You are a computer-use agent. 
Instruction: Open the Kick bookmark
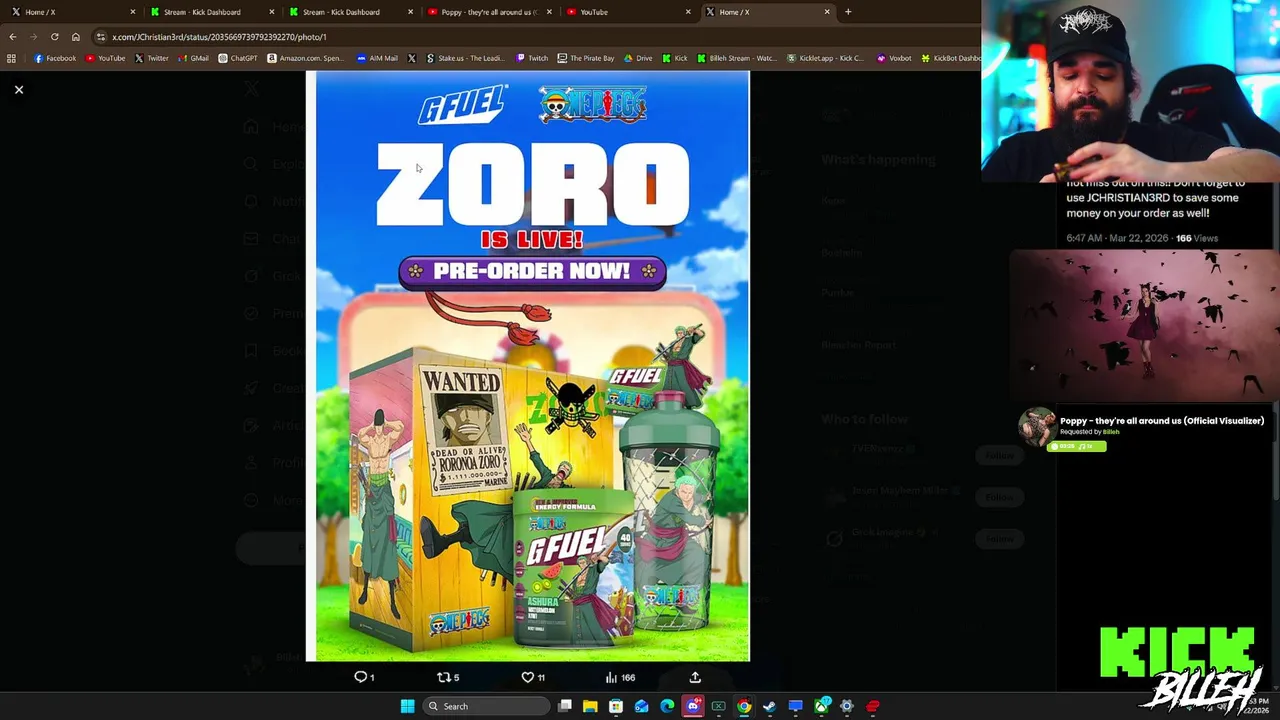pyautogui.click(x=675, y=58)
